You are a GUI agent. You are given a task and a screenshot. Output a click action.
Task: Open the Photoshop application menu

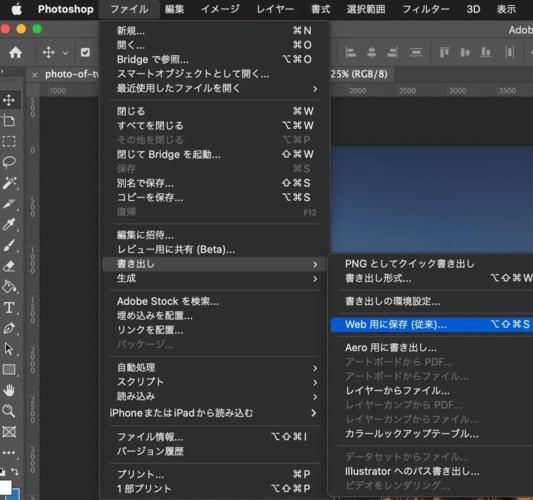tap(66, 9)
